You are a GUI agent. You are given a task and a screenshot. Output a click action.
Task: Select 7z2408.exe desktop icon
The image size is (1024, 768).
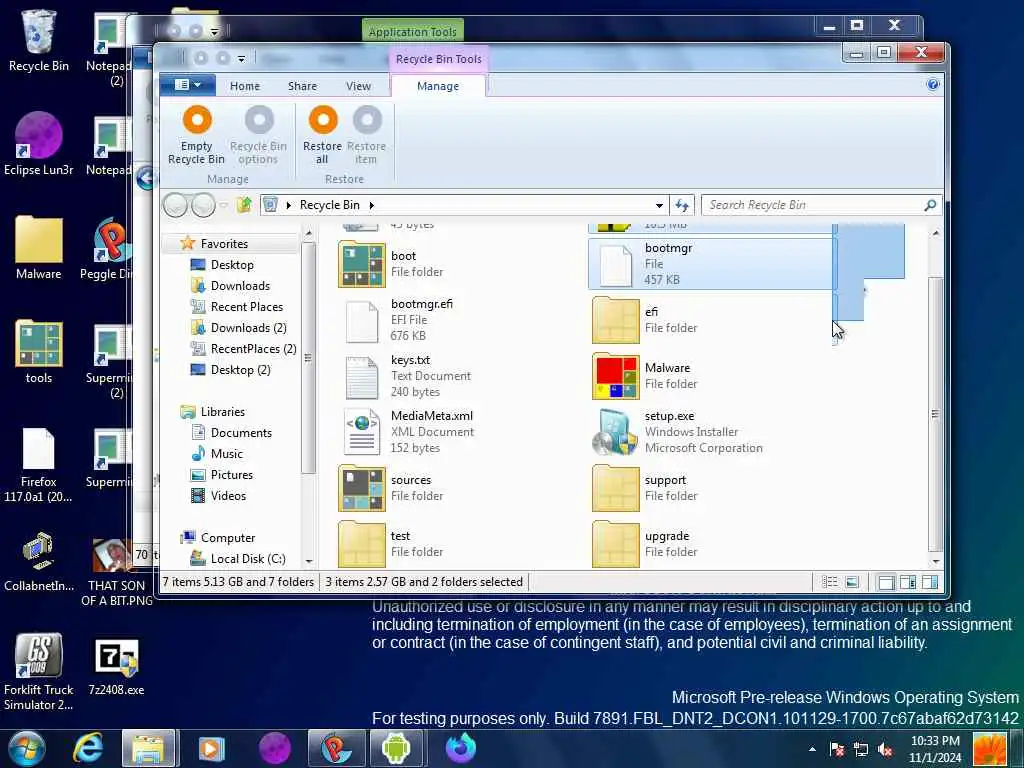pos(116,666)
